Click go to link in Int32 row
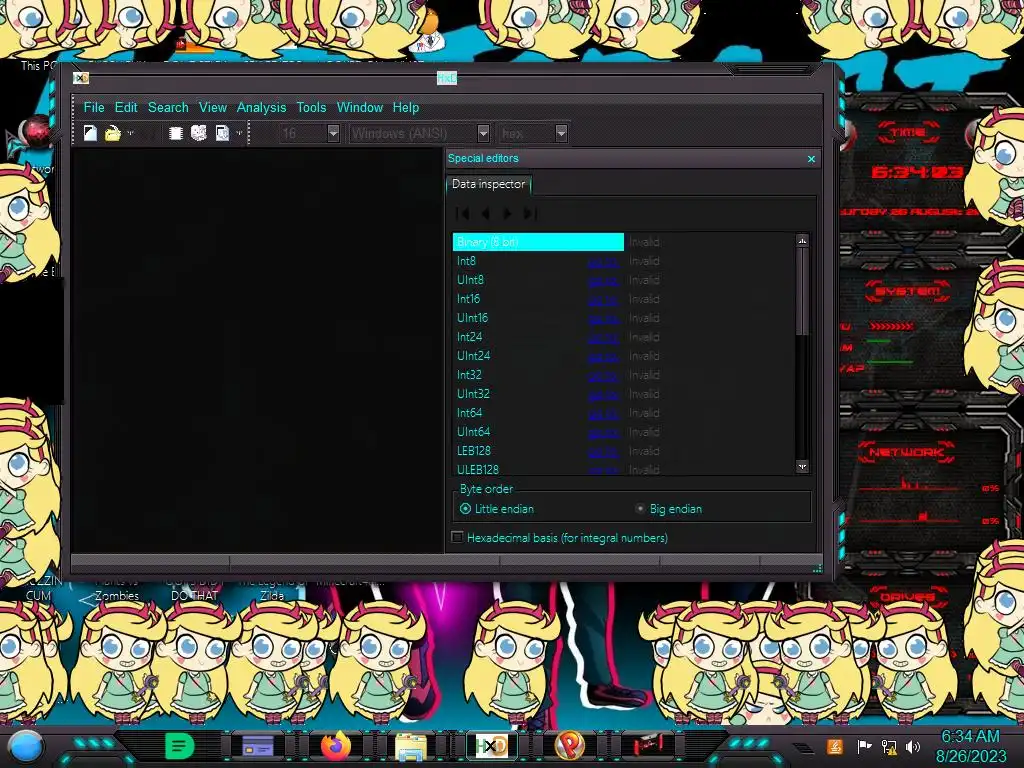Screen dimensions: 1024x768 coord(603,376)
